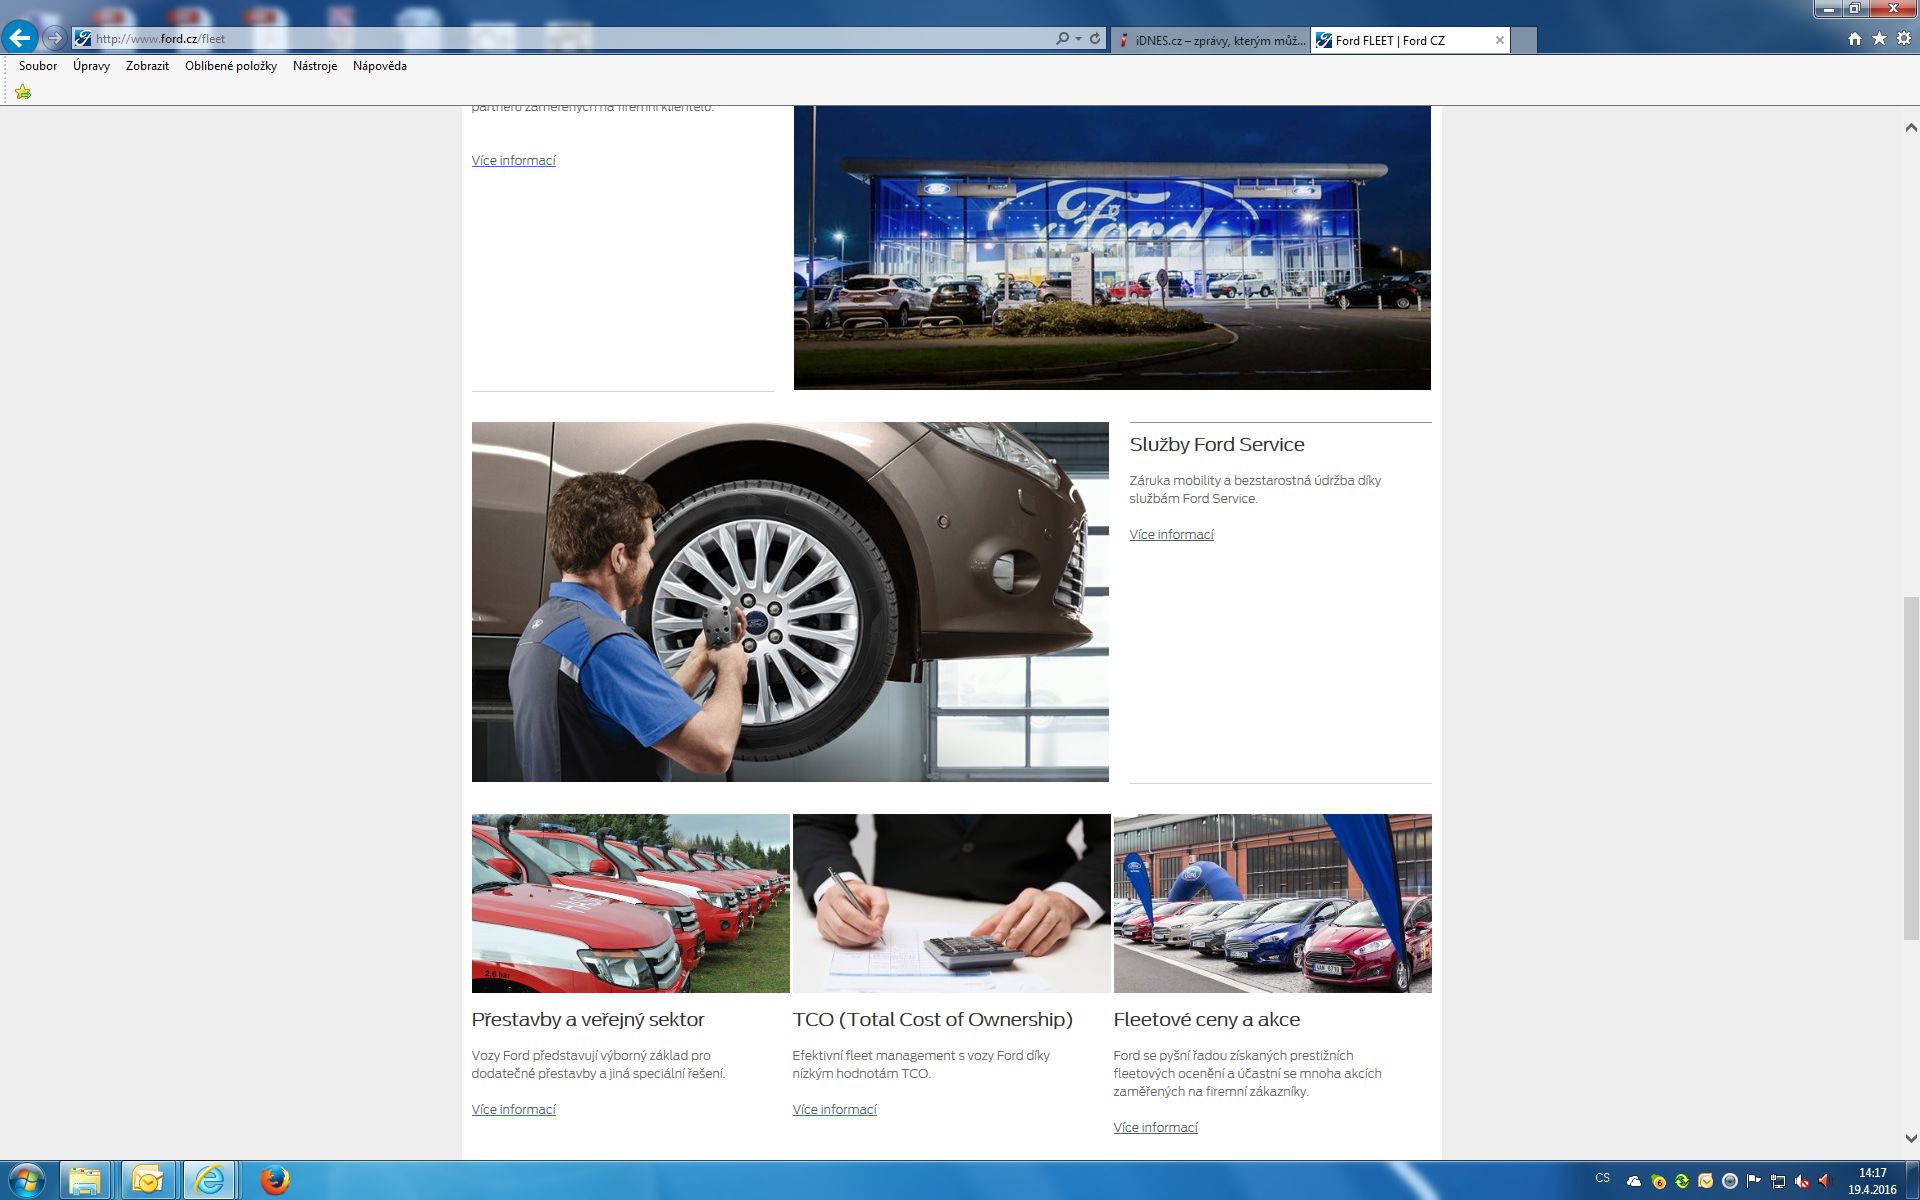
Task: Click the TCO (Total Cost of Ownership) heading
Action: click(x=932, y=1020)
